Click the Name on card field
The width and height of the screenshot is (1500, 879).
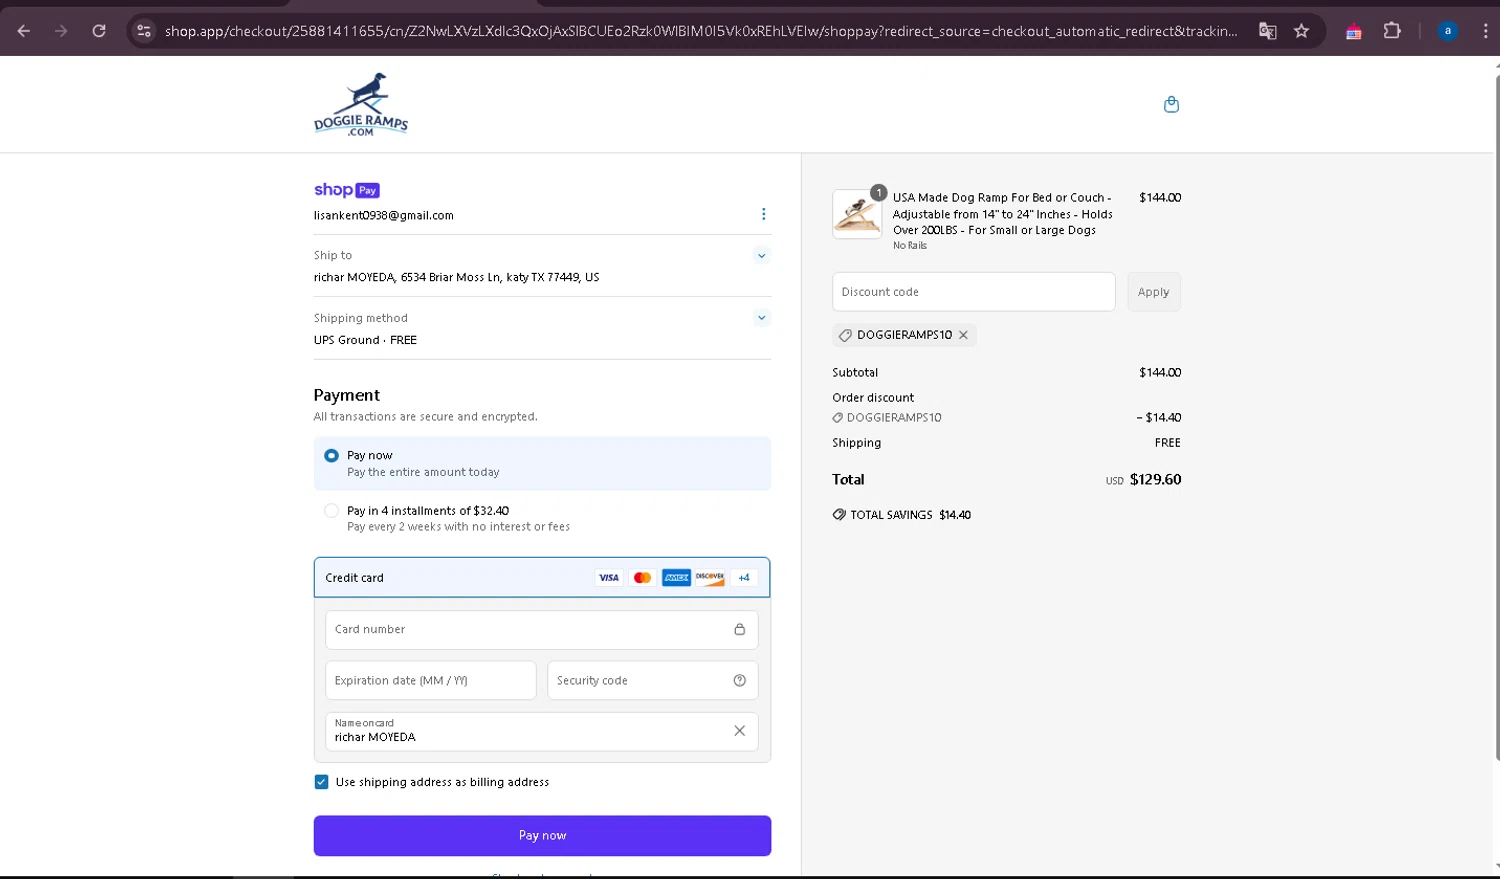[541, 732]
